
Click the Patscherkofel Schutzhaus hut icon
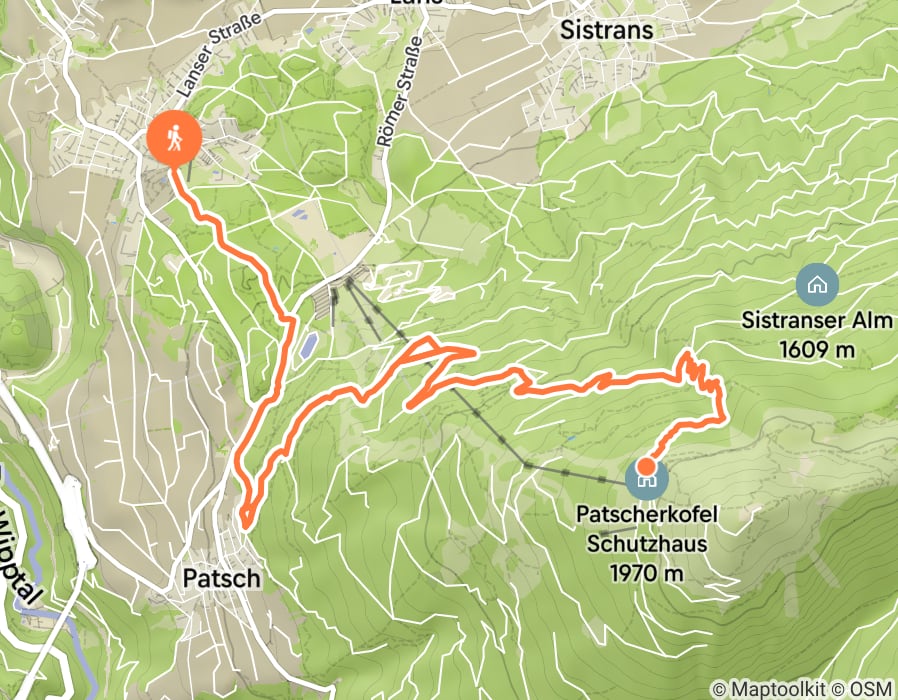(x=647, y=478)
